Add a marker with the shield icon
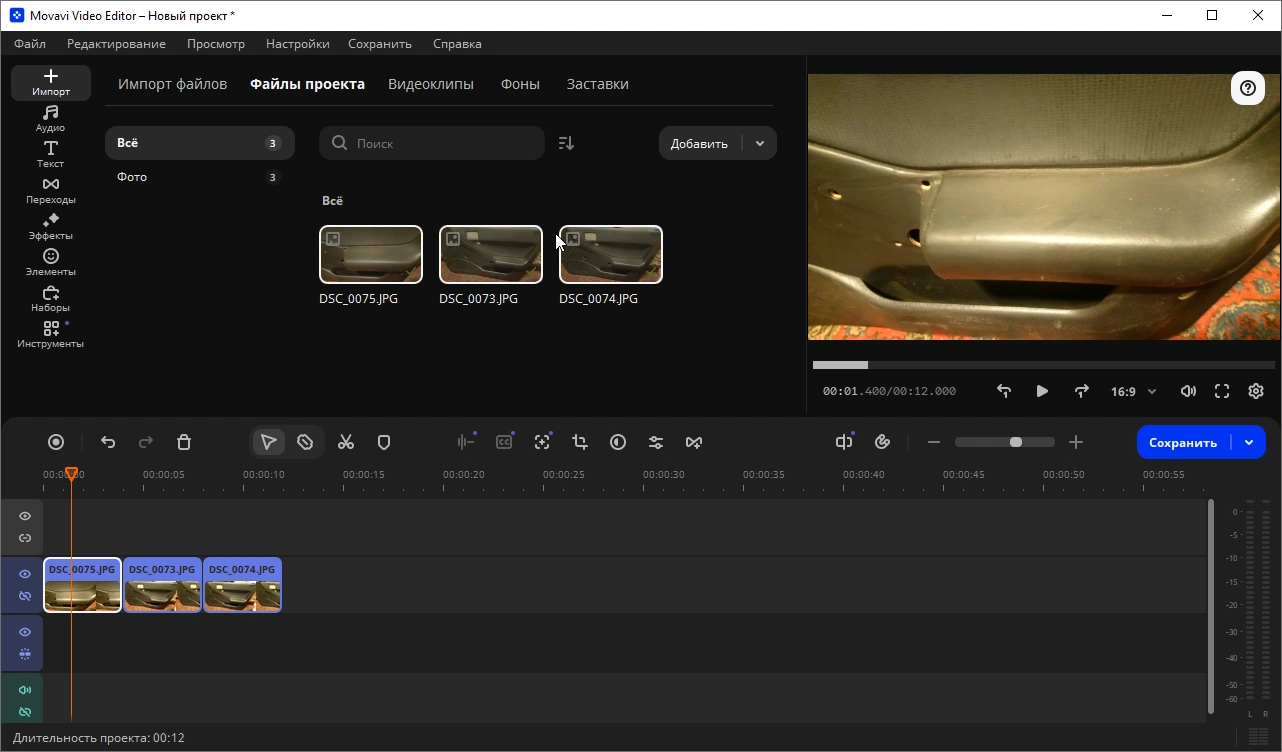The image size is (1282, 752). click(384, 442)
